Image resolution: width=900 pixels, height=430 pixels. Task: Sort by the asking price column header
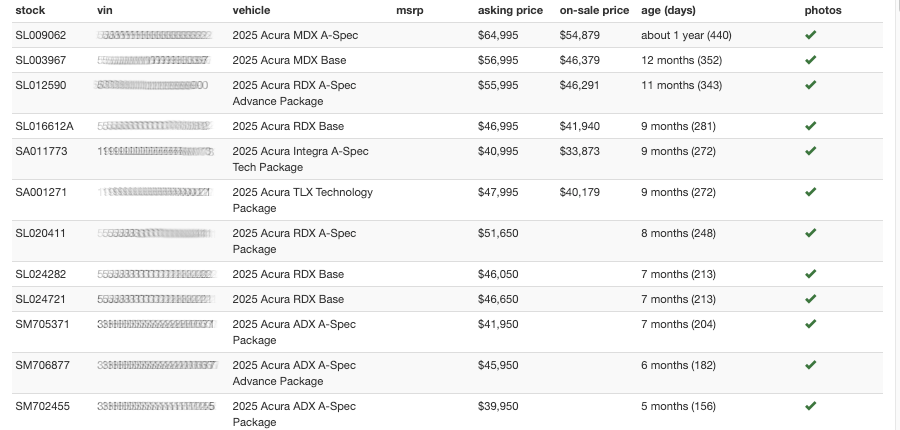510,10
